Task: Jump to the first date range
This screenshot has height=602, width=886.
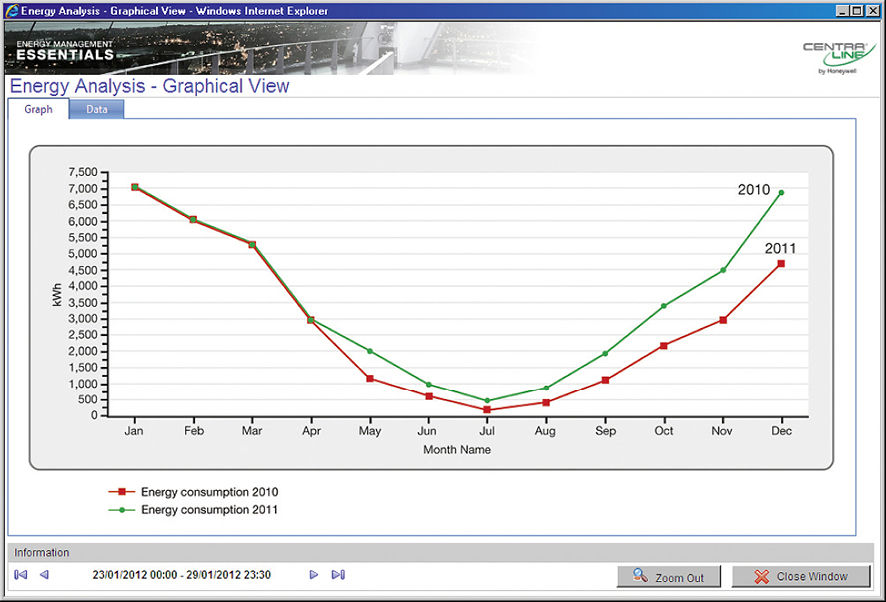Action: [x=21, y=575]
